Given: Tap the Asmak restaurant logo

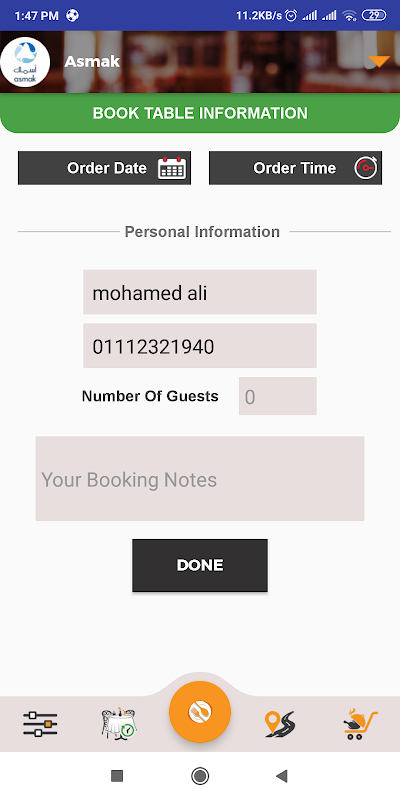Looking at the screenshot, I should [26, 62].
